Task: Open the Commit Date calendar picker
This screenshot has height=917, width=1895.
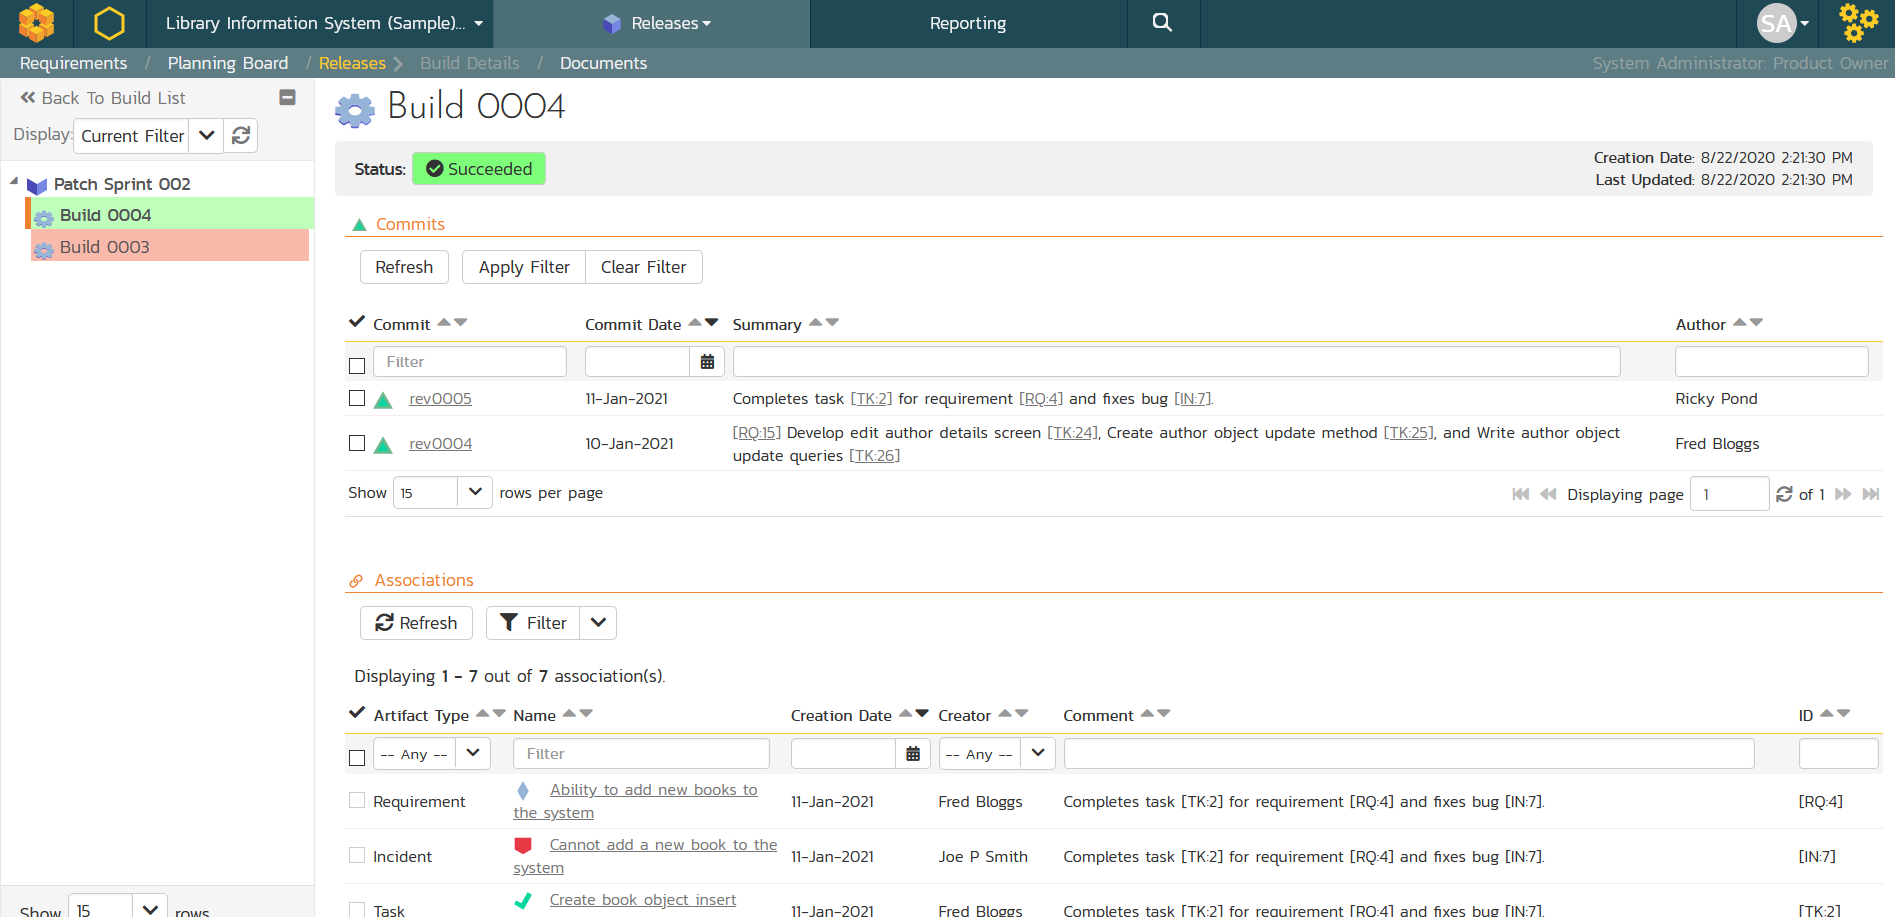Action: (707, 362)
